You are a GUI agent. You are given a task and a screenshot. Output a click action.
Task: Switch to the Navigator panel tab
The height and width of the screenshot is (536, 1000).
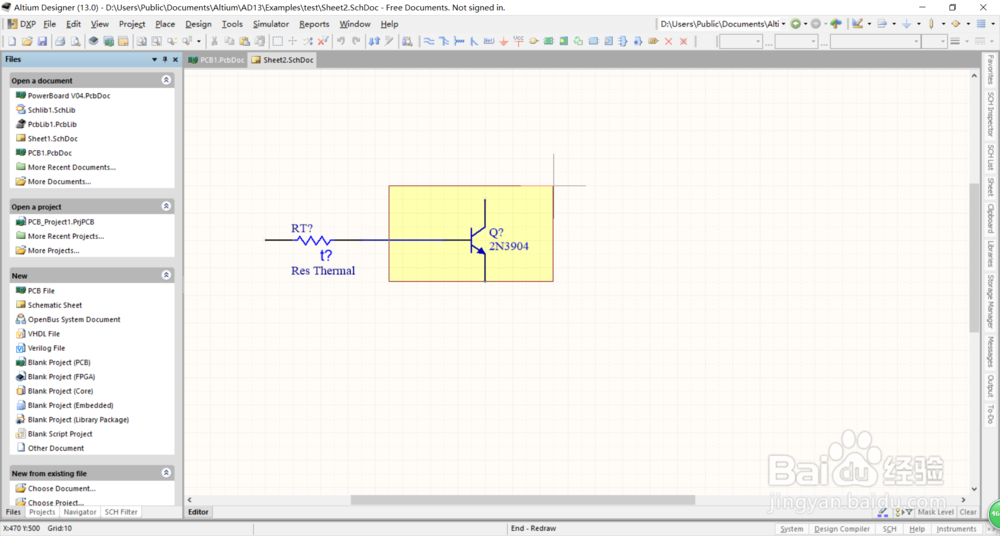[x=80, y=512]
